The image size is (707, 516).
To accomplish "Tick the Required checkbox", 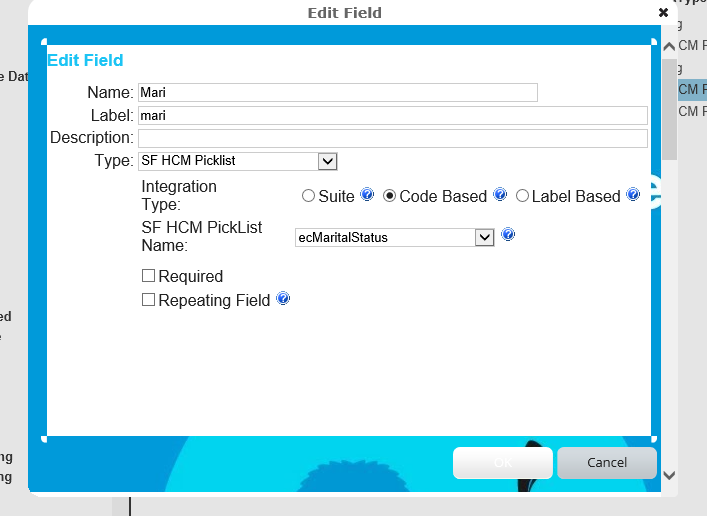I will pyautogui.click(x=148, y=276).
